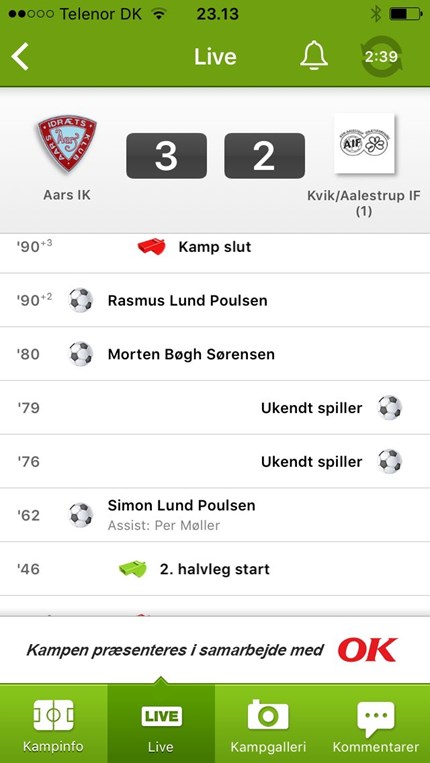Tap the green whistle icon at 2. halvleg start

pyautogui.click(x=132, y=568)
